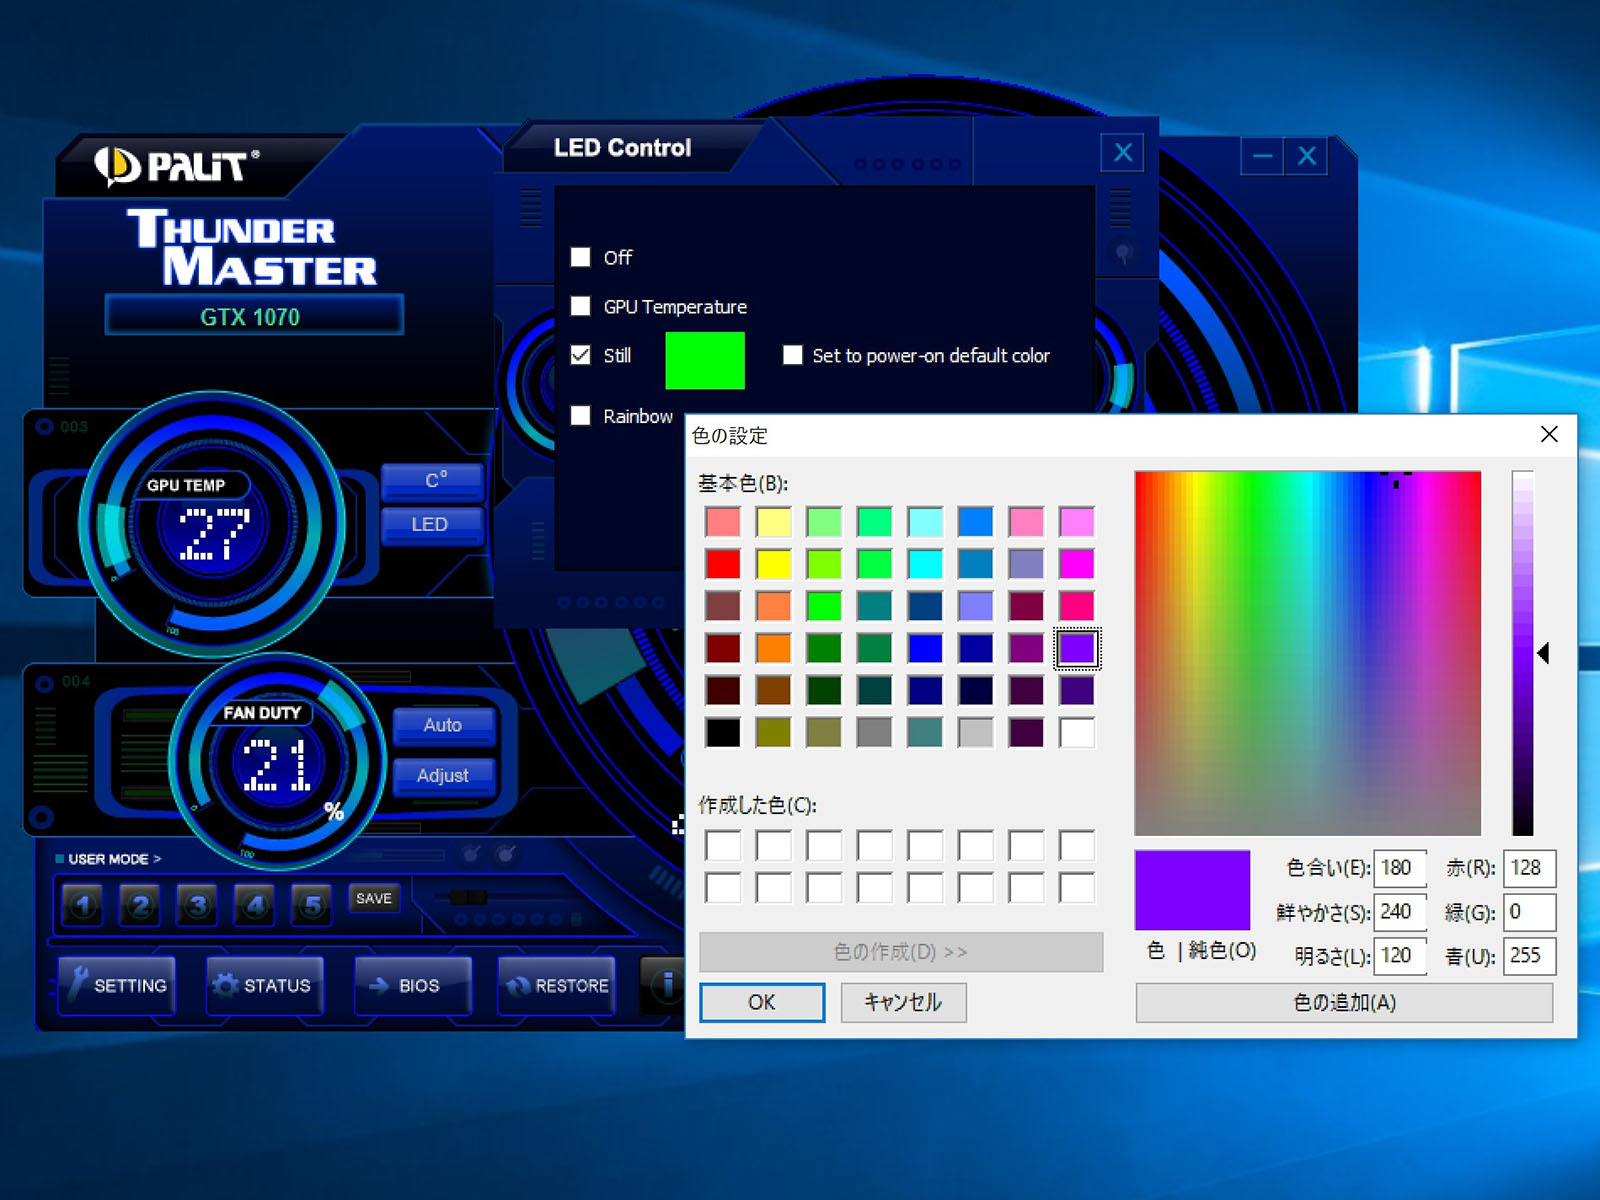The image size is (1600, 1200).
Task: Set fan control to Auto
Action: click(444, 725)
